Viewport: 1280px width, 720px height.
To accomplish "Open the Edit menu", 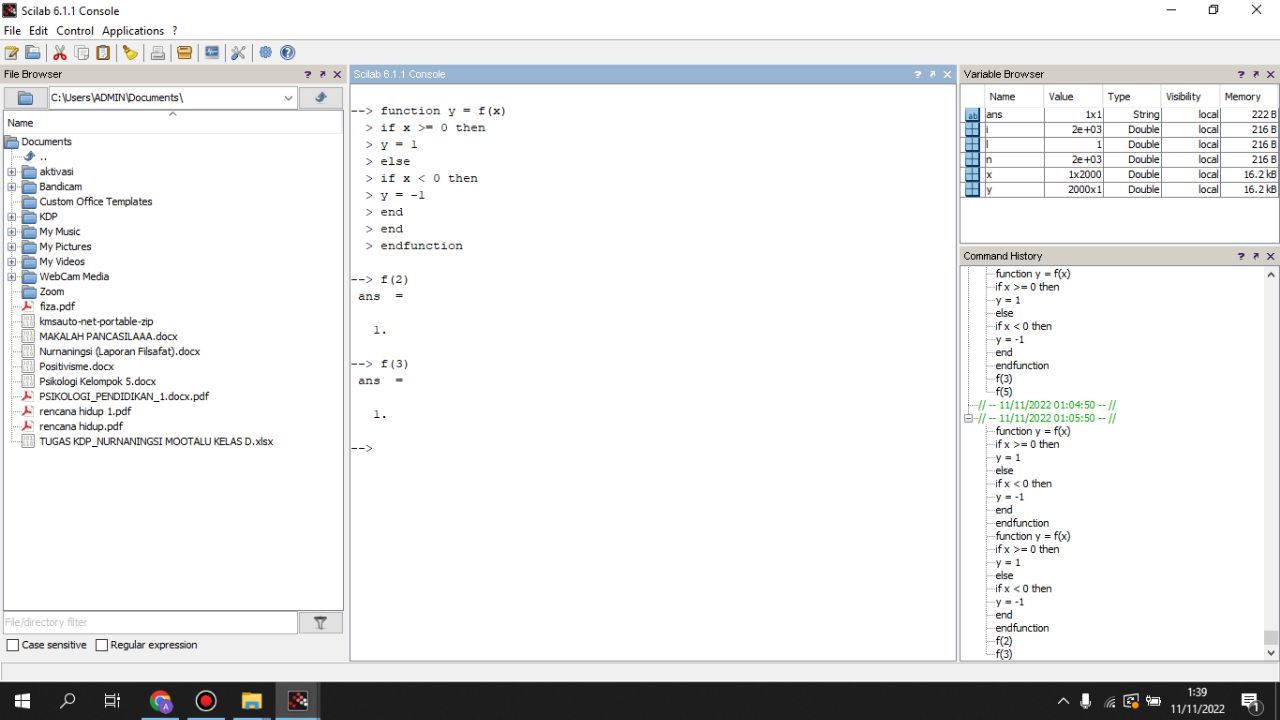I will click(38, 31).
